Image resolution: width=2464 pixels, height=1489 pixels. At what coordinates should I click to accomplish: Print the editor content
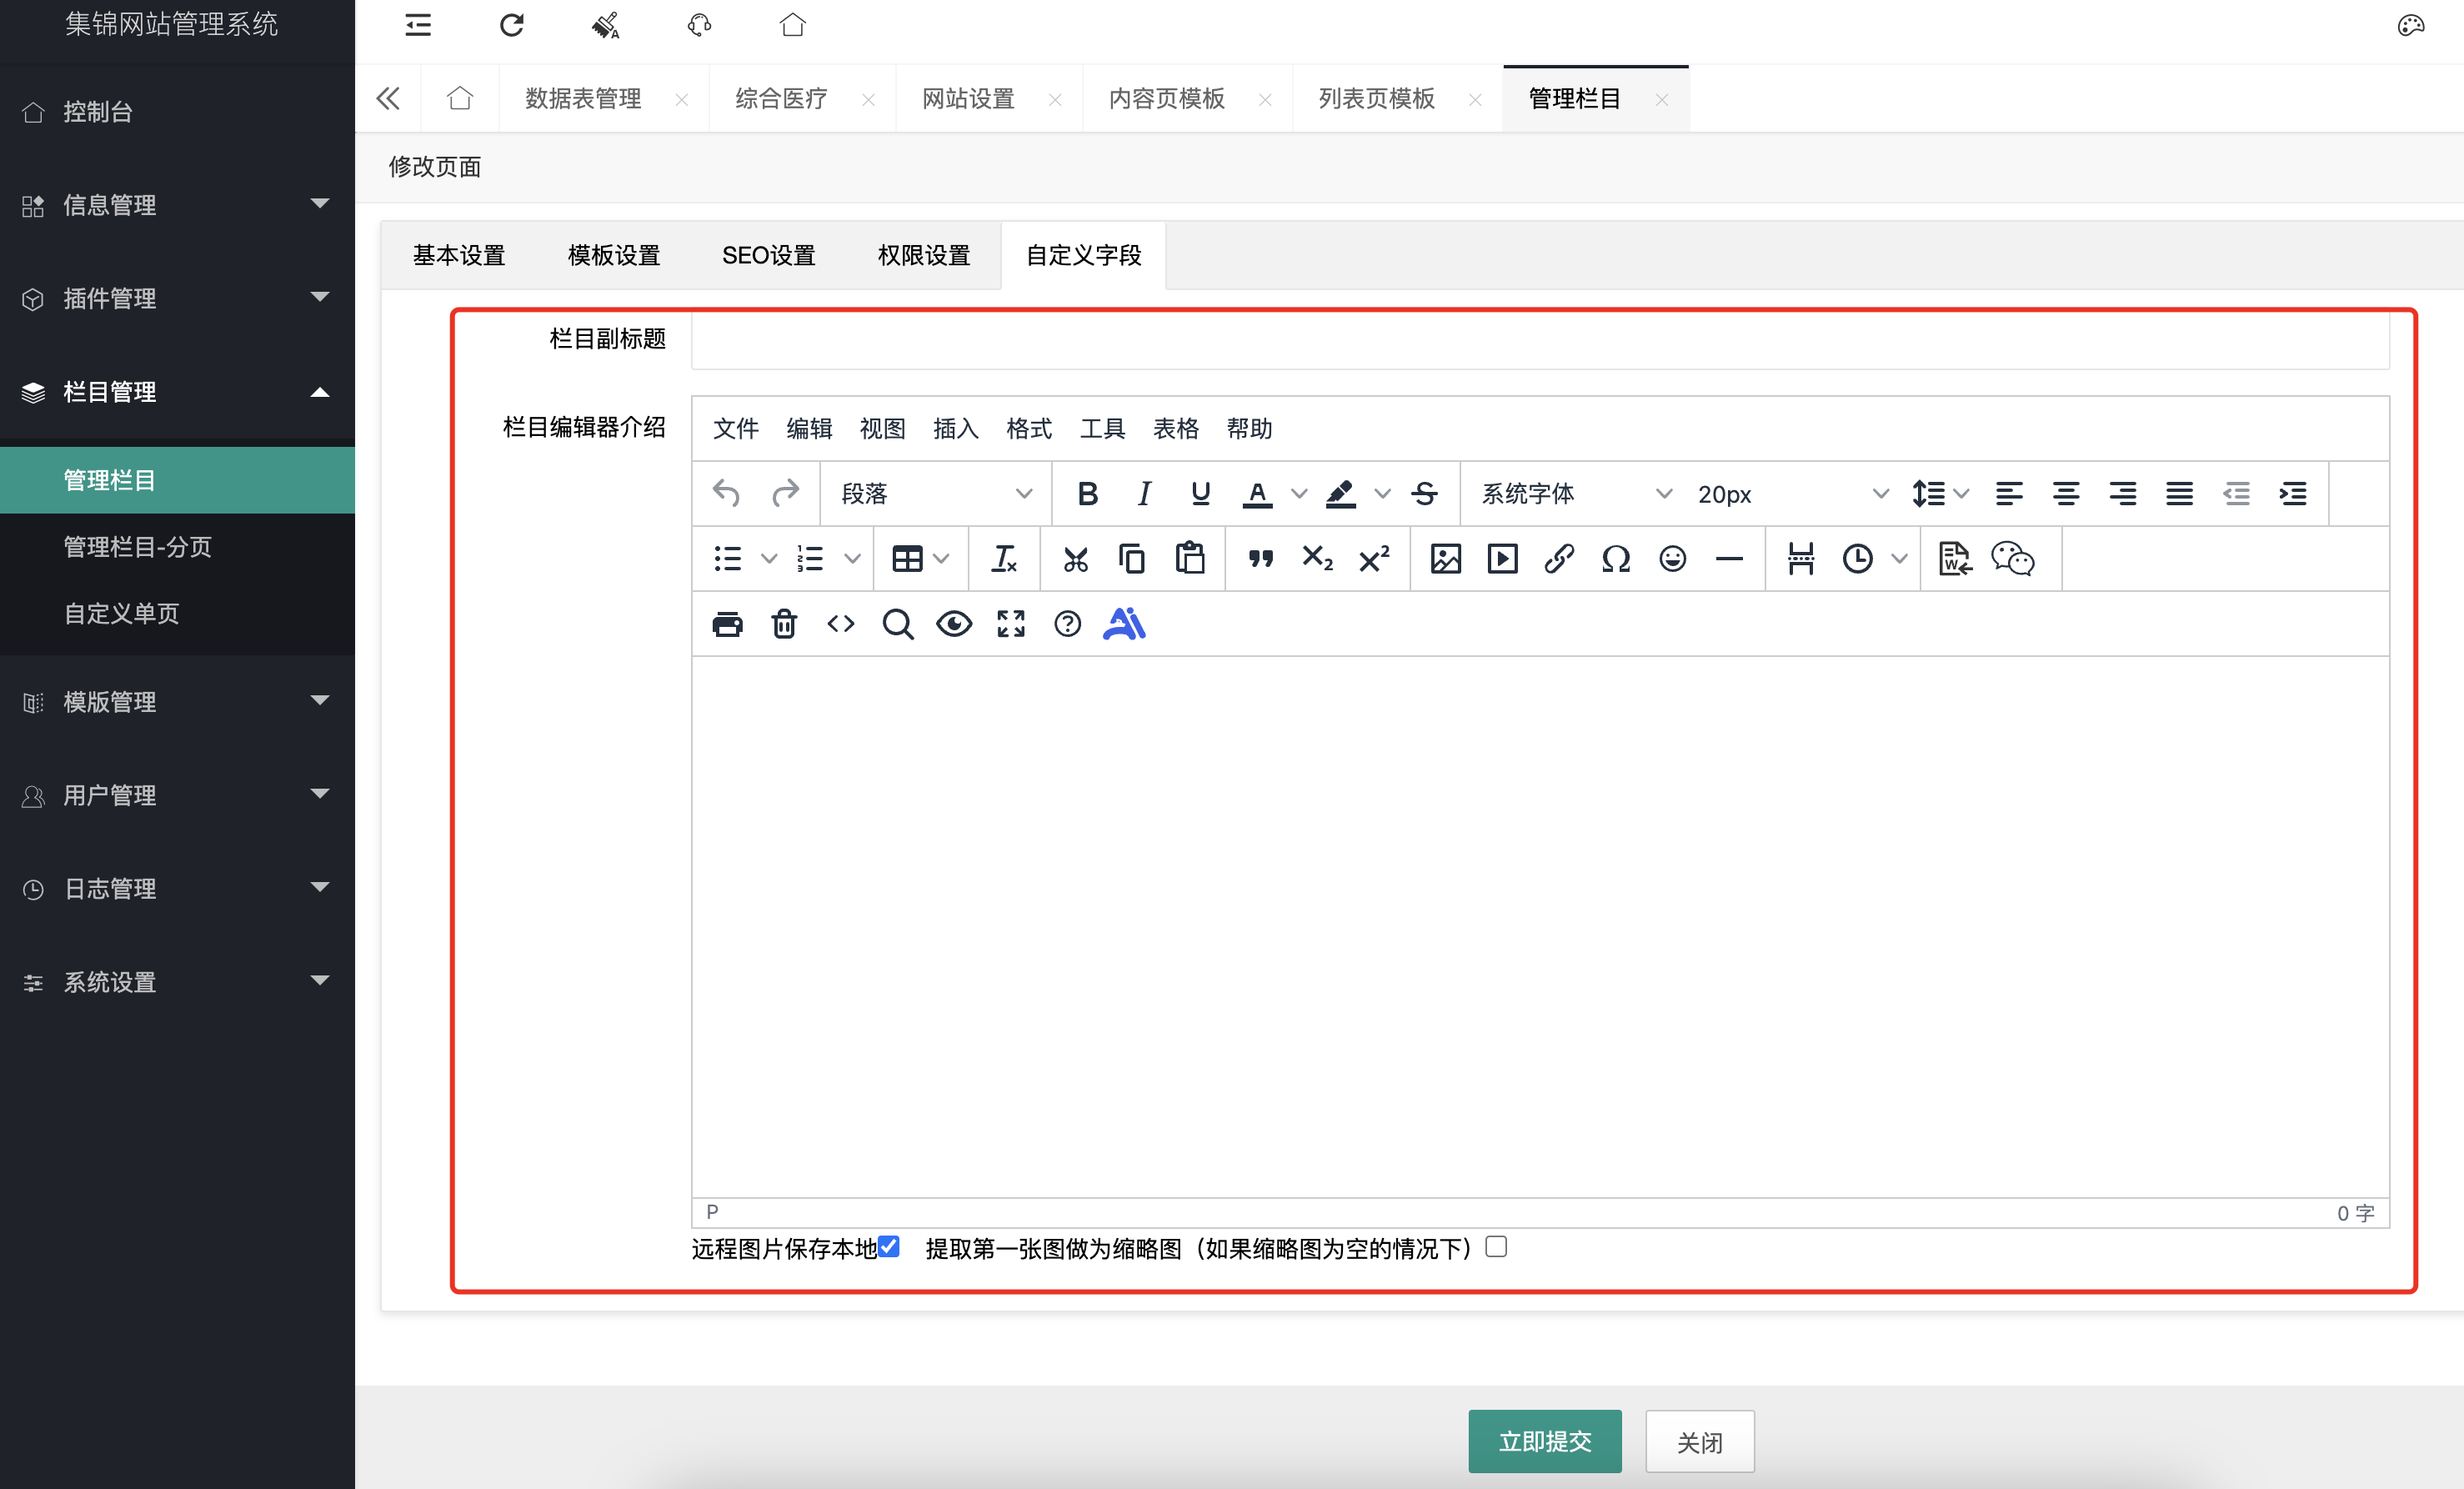point(728,624)
